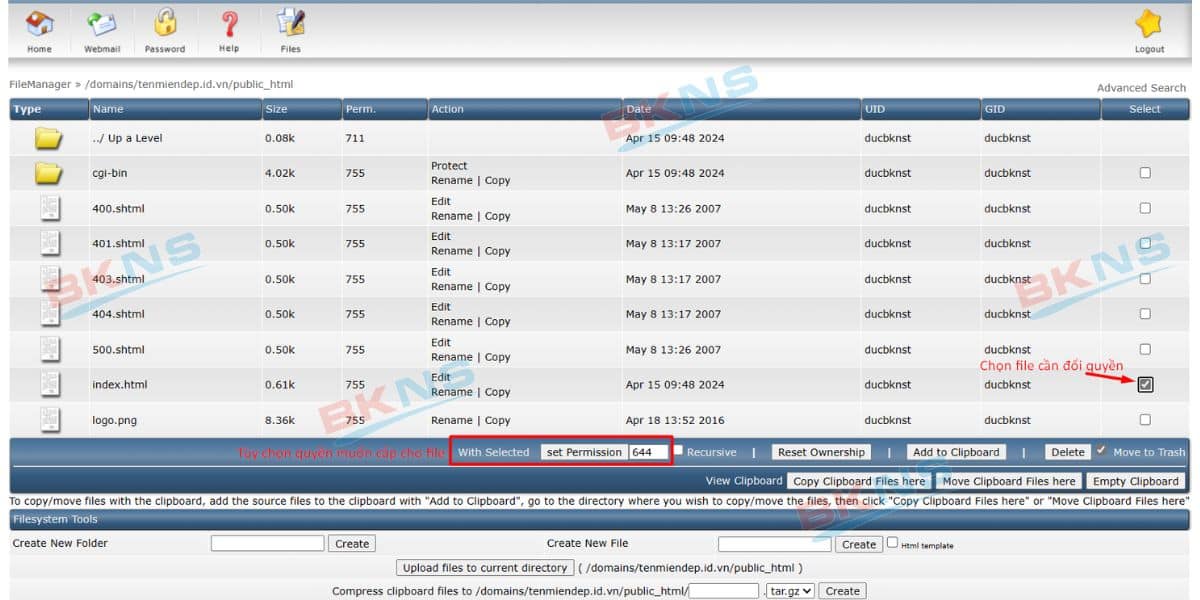This screenshot has width=1200, height=600.
Task: Check the Html template checkbox
Action: (x=890, y=543)
